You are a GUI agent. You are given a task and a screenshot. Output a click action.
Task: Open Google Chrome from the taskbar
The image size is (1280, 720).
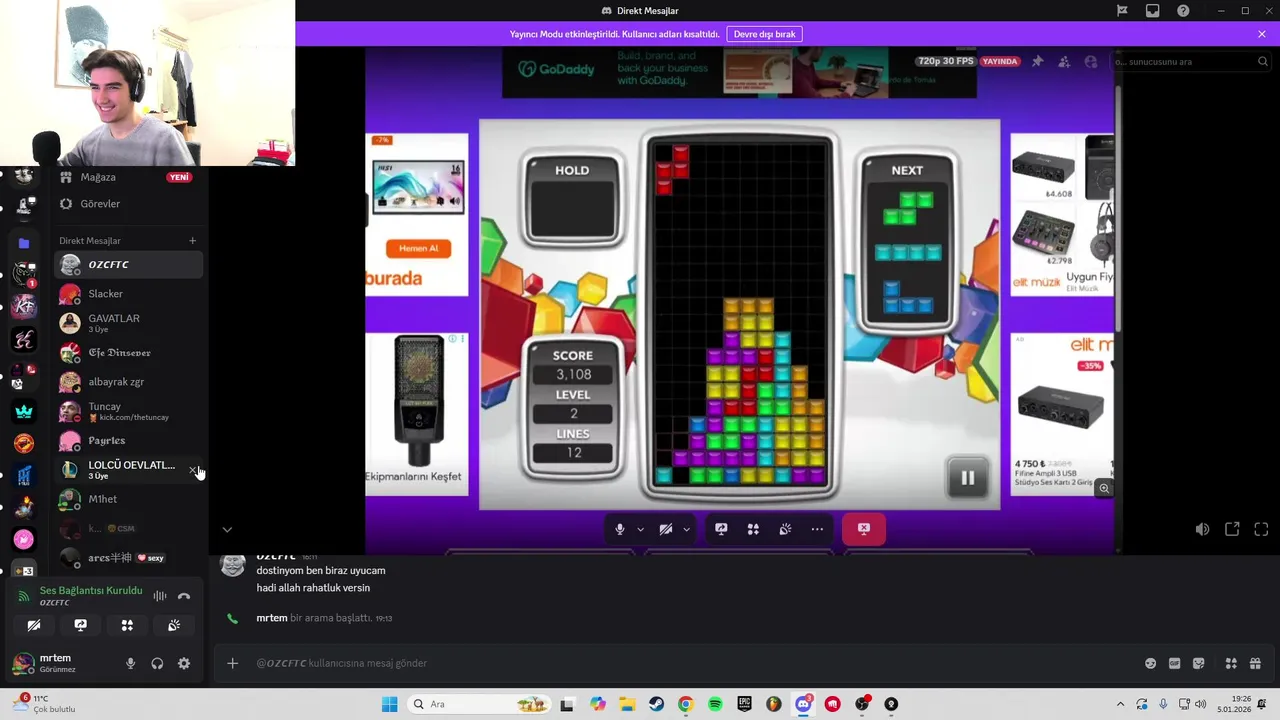tap(685, 704)
